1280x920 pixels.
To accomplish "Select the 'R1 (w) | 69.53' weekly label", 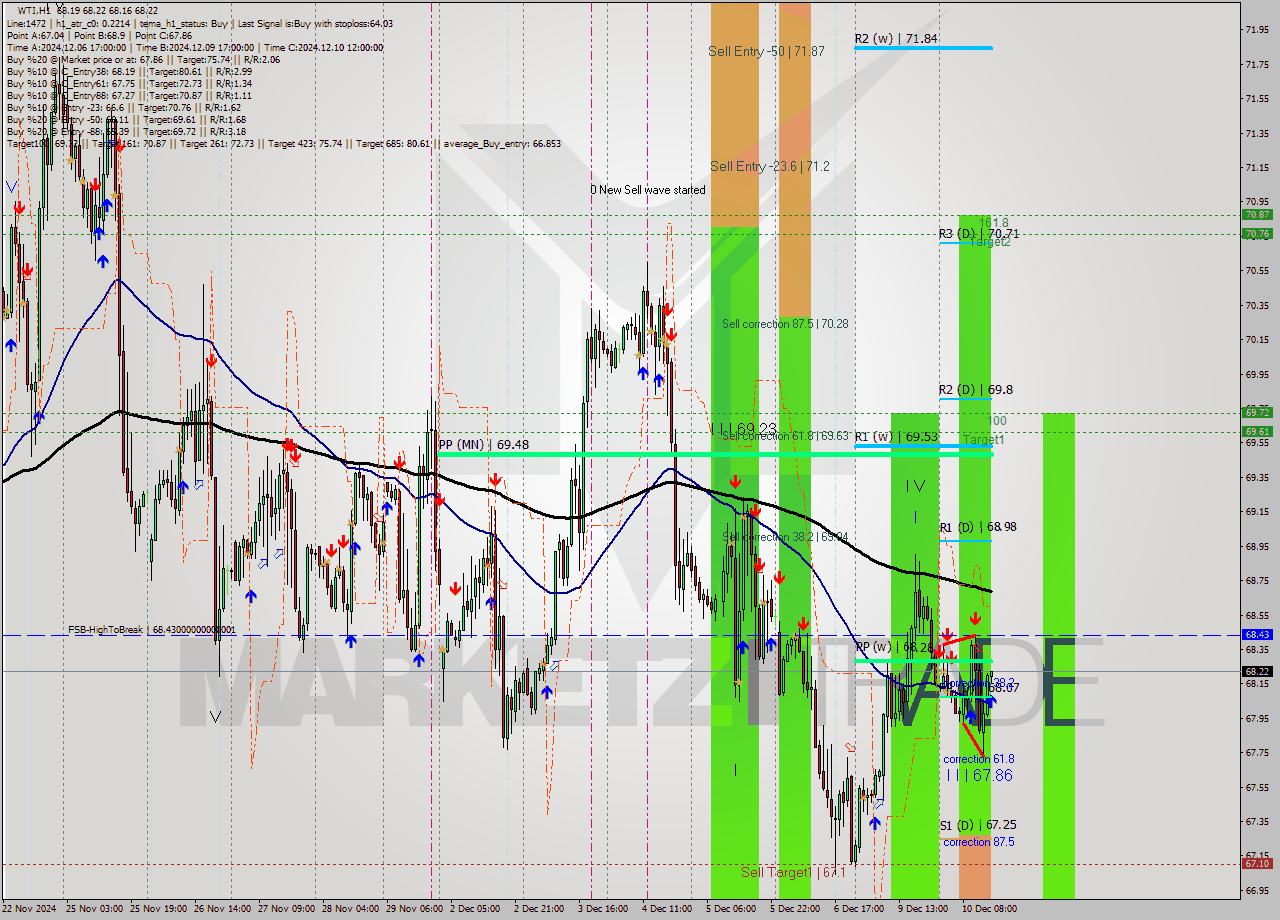I will [896, 436].
